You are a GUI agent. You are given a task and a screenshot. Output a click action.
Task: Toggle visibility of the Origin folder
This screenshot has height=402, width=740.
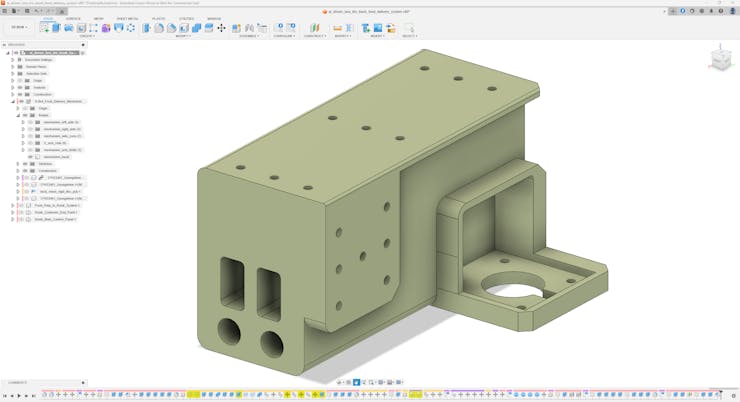point(20,80)
